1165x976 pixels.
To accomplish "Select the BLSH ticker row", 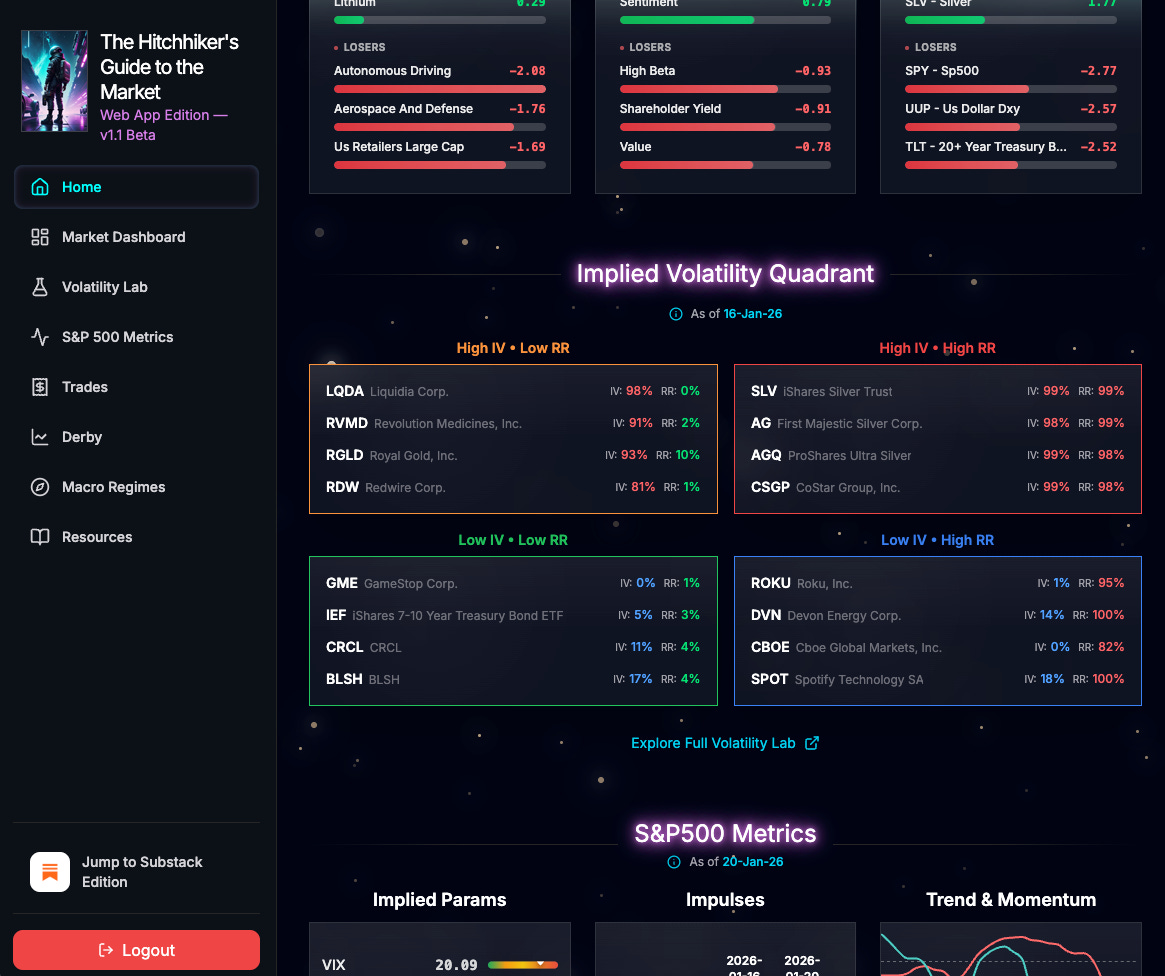I will point(513,679).
